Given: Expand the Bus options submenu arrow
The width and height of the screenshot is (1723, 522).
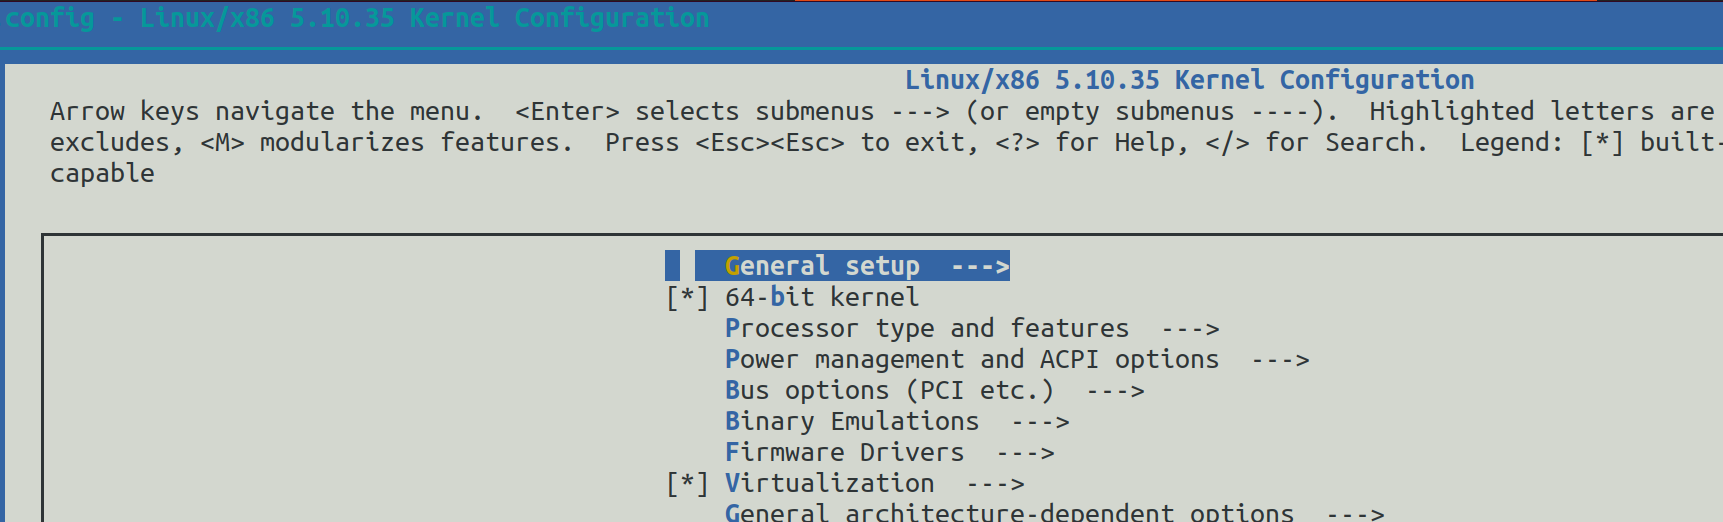Looking at the screenshot, I should (1115, 391).
